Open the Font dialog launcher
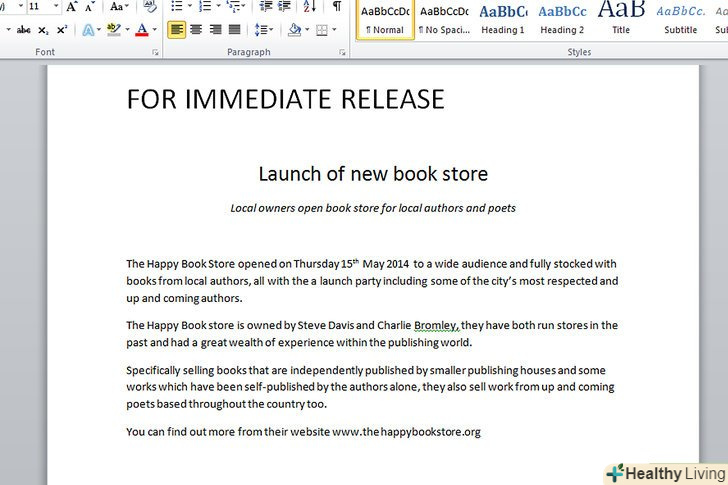The image size is (728, 485). [x=155, y=52]
